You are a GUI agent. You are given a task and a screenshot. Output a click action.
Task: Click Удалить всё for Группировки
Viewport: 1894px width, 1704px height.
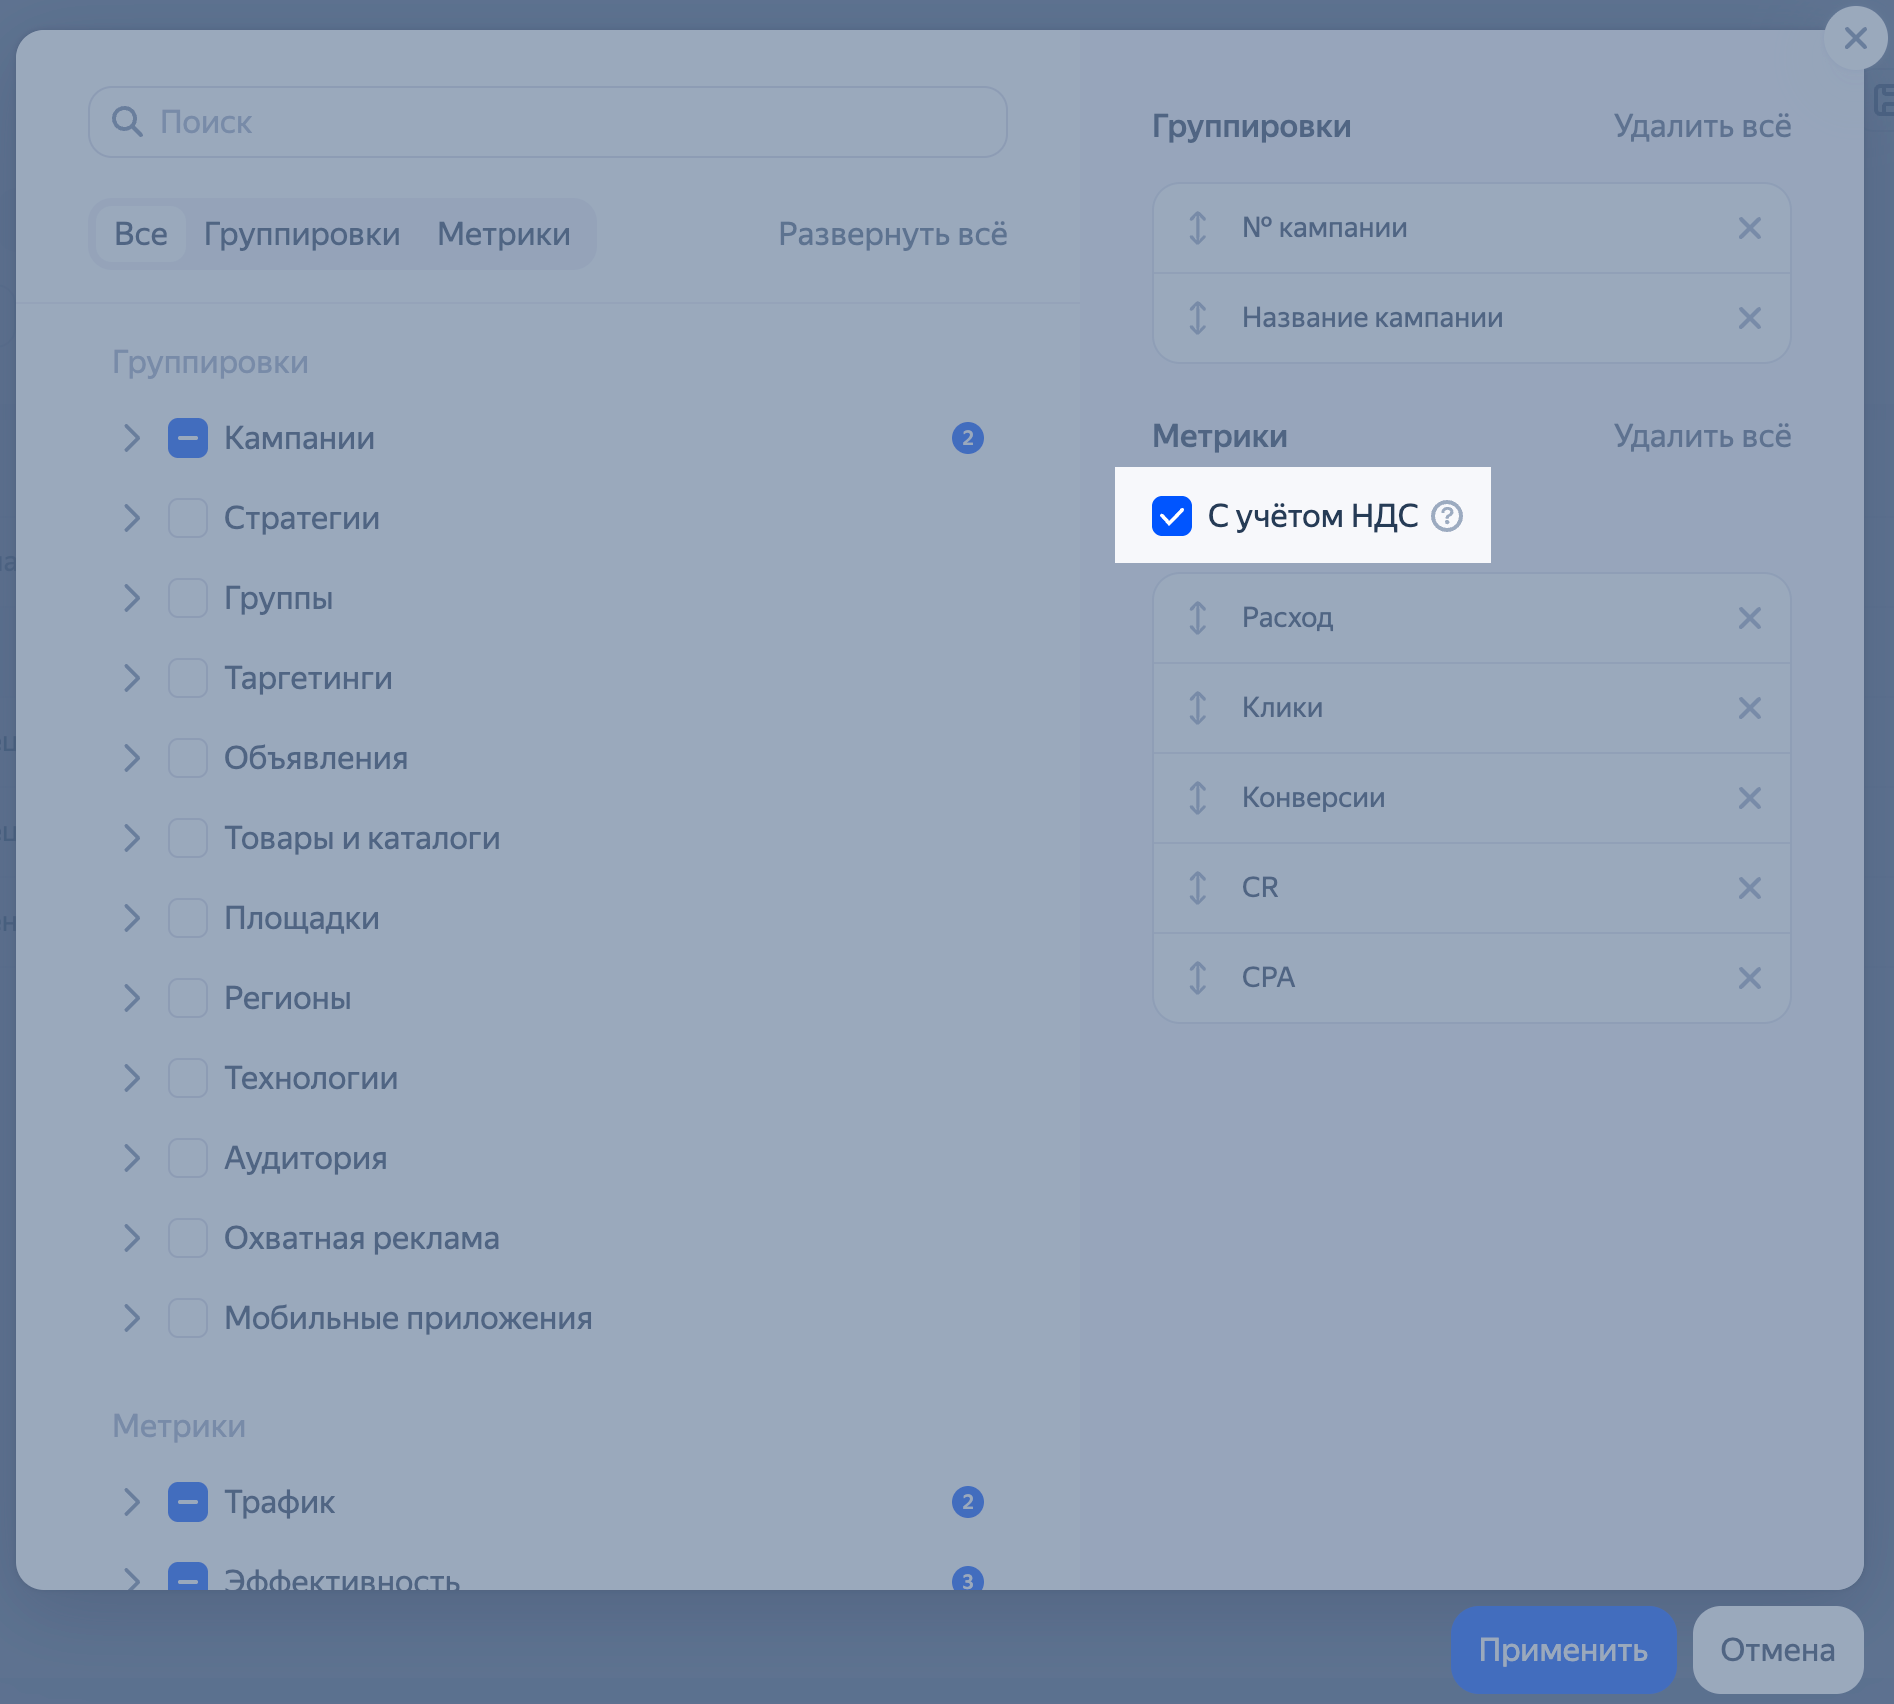click(1702, 126)
